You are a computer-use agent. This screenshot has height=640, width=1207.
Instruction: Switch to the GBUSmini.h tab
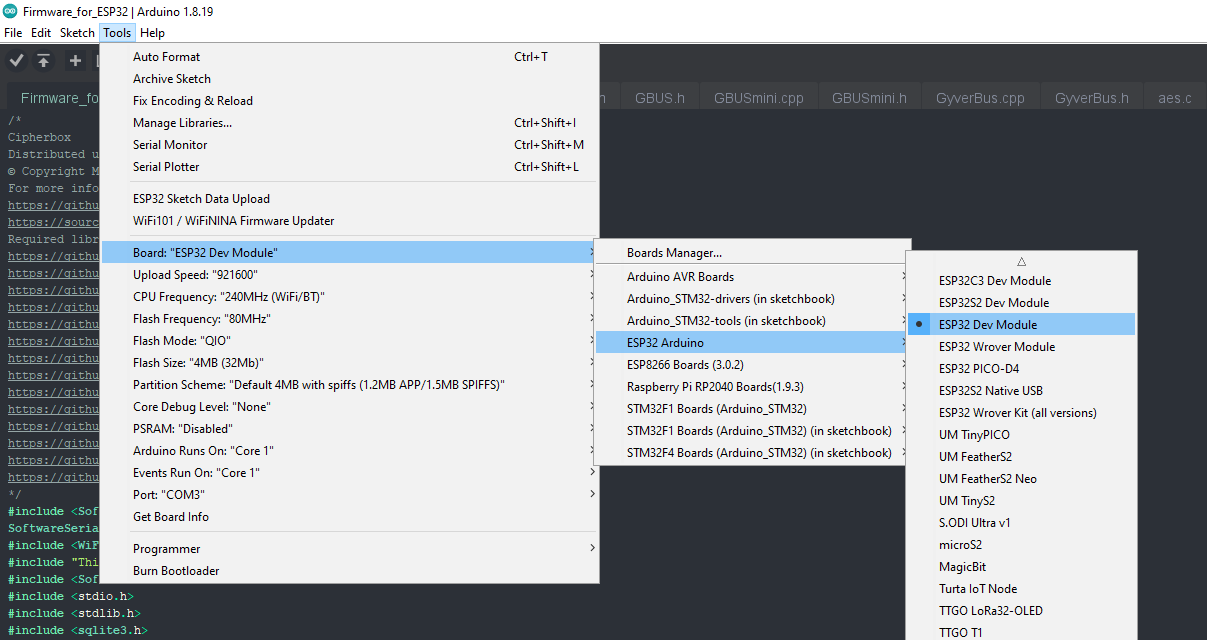click(869, 98)
